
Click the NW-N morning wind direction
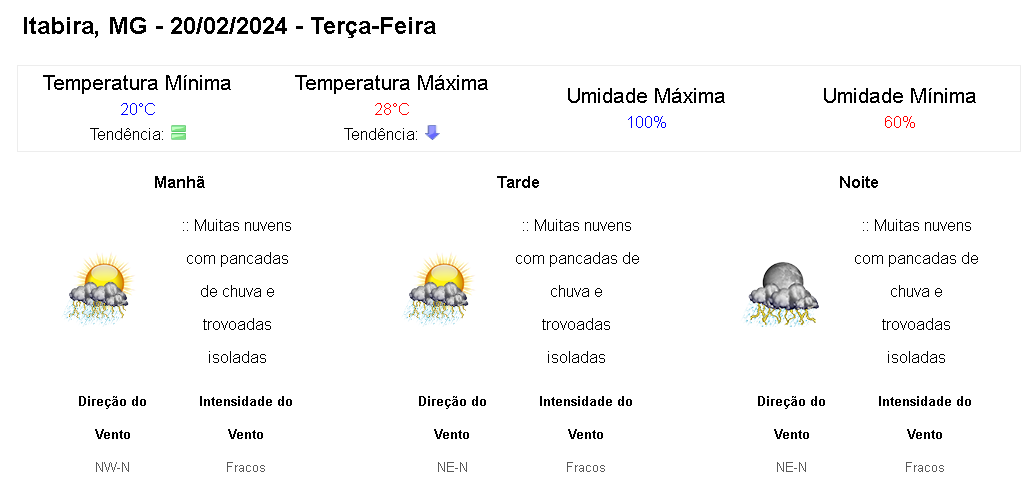[x=112, y=468]
